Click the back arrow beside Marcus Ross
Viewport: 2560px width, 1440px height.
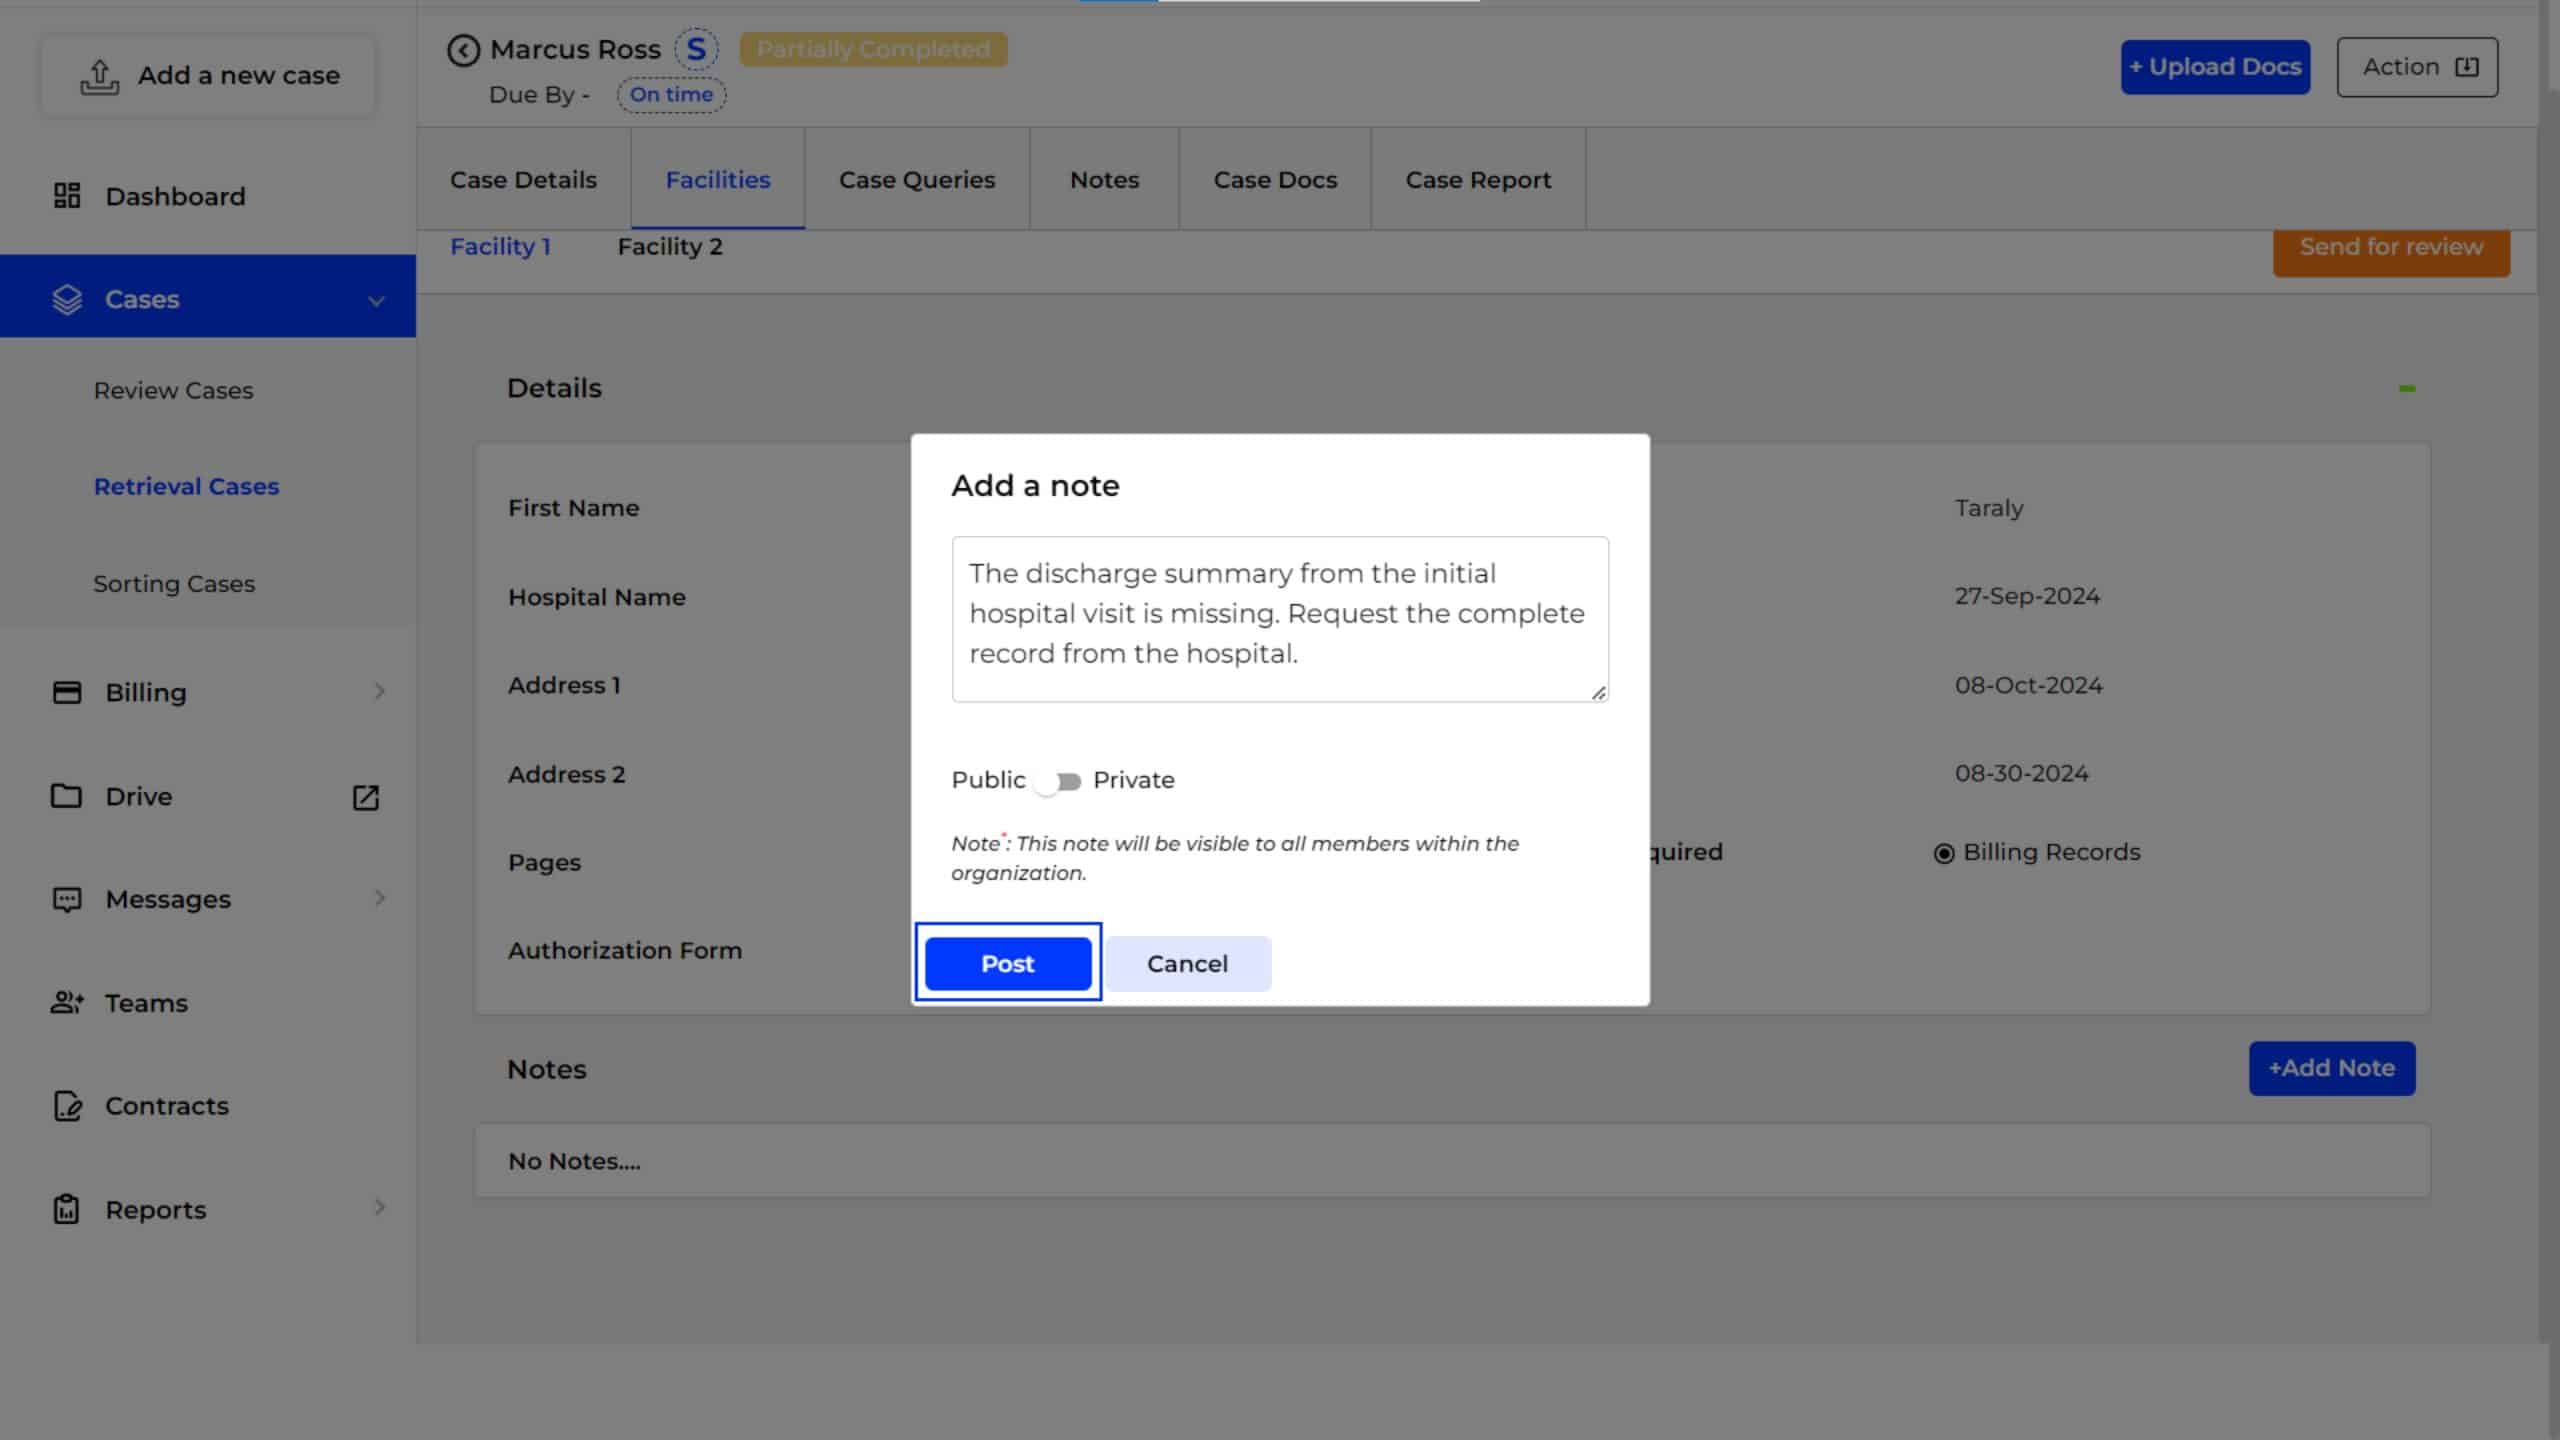click(x=463, y=50)
